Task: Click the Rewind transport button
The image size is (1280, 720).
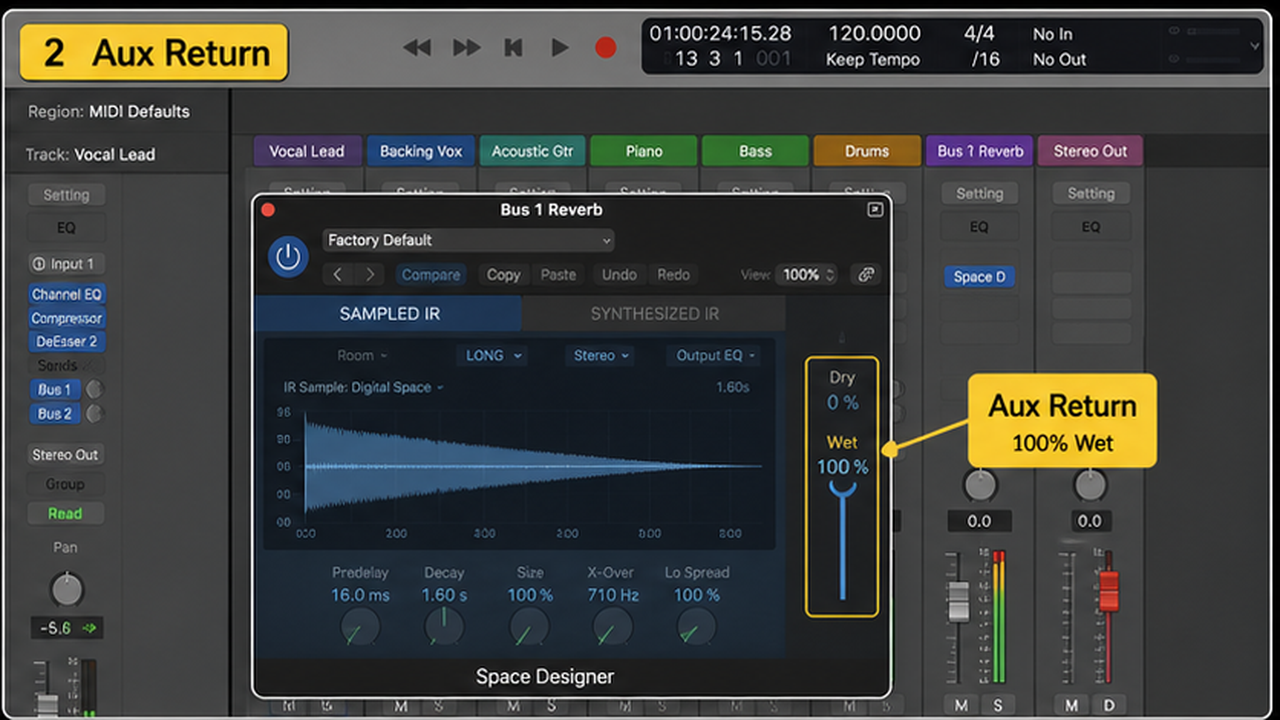Action: pos(416,47)
